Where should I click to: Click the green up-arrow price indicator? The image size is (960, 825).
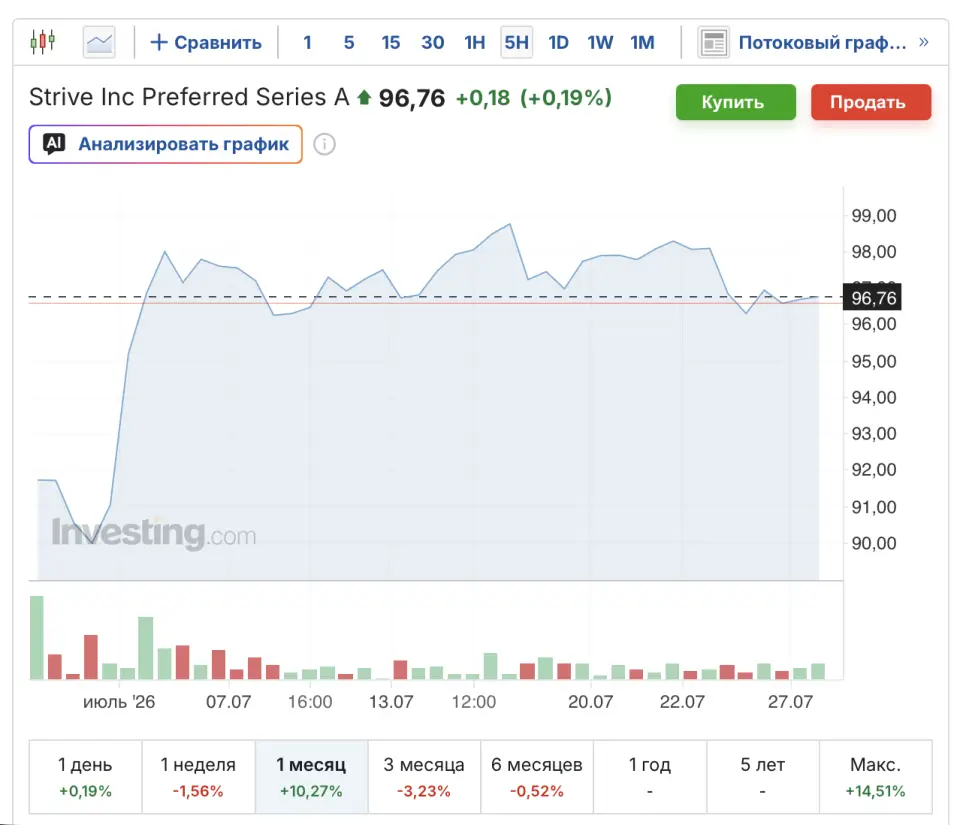[x=364, y=97]
